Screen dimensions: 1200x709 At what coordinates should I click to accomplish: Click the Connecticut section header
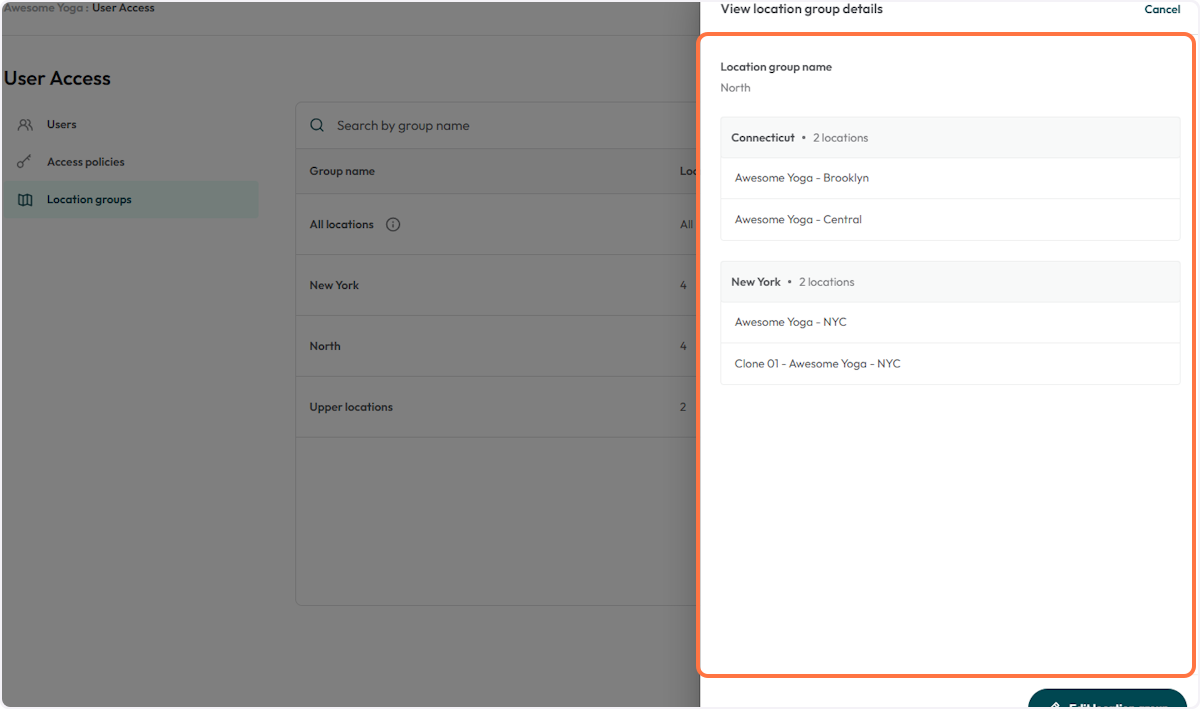pyautogui.click(x=762, y=137)
